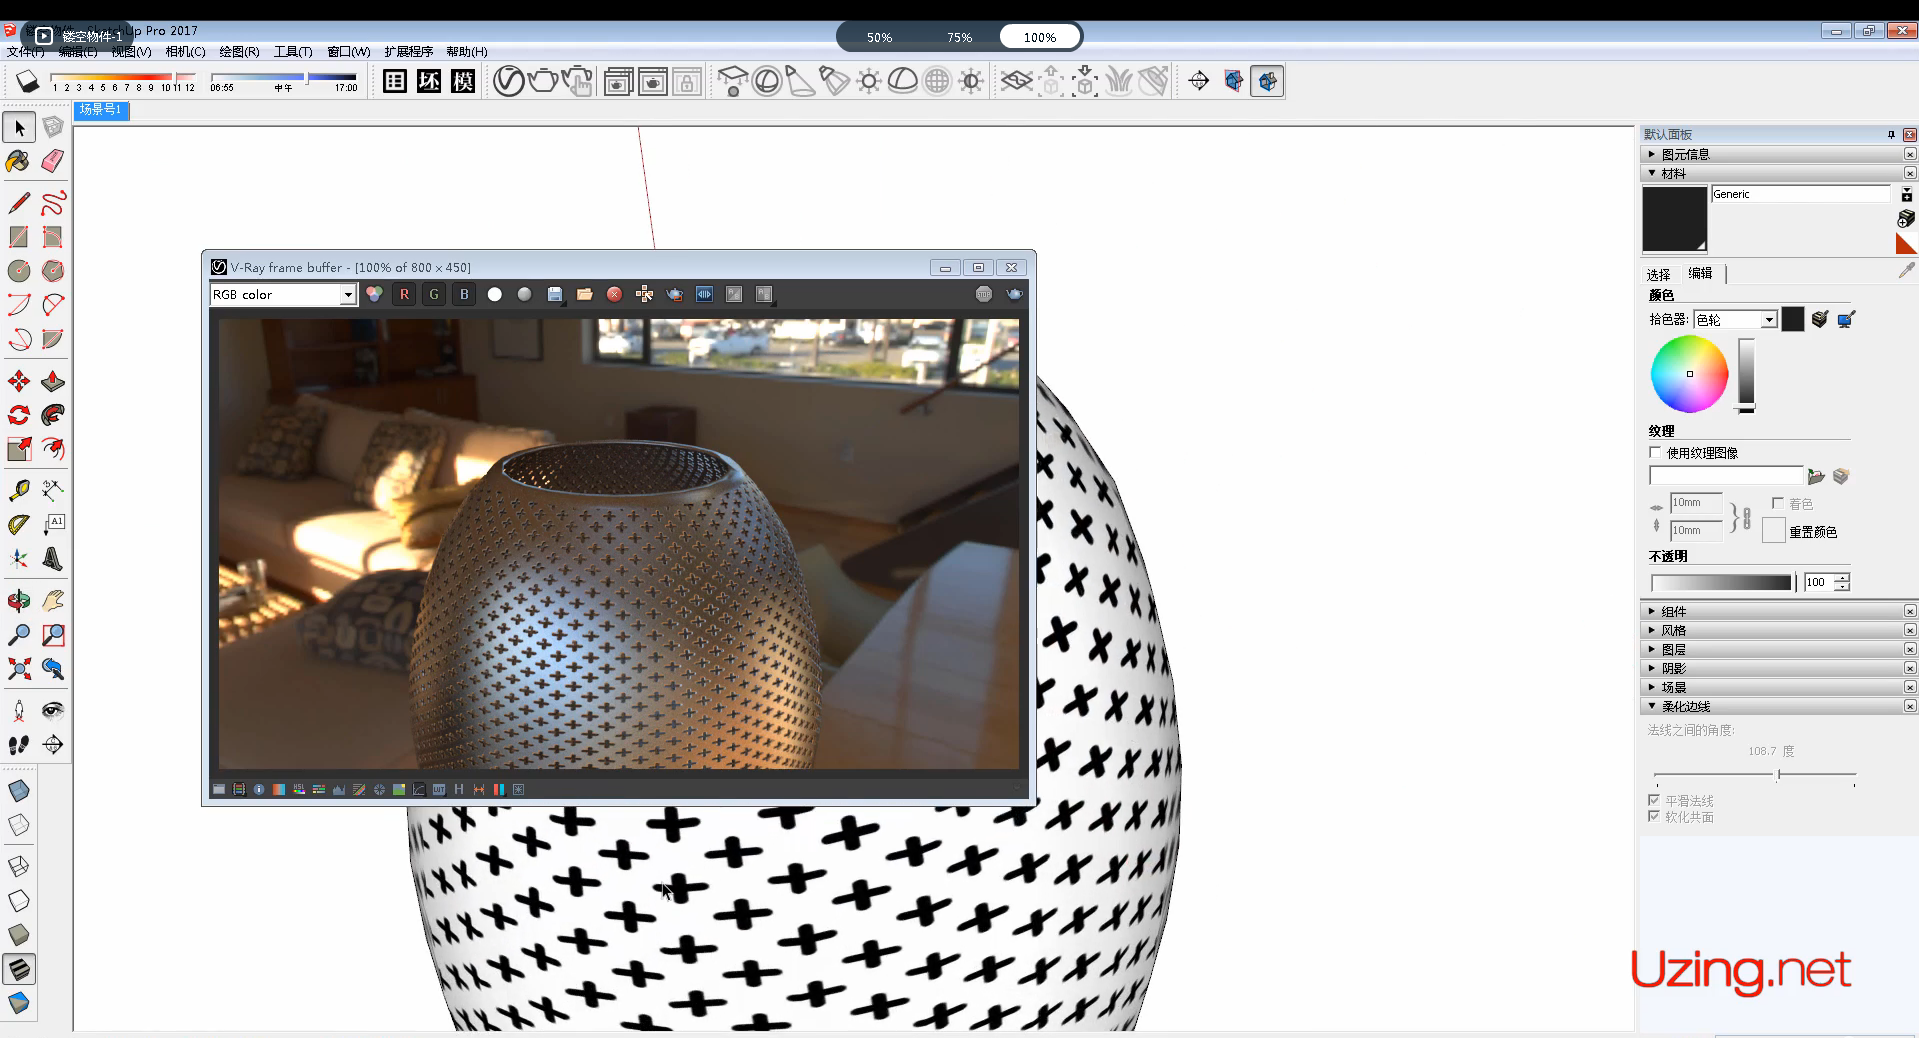Screen dimensions: 1919x1038
Task: Clear image with red X in frame buffer
Action: (614, 294)
